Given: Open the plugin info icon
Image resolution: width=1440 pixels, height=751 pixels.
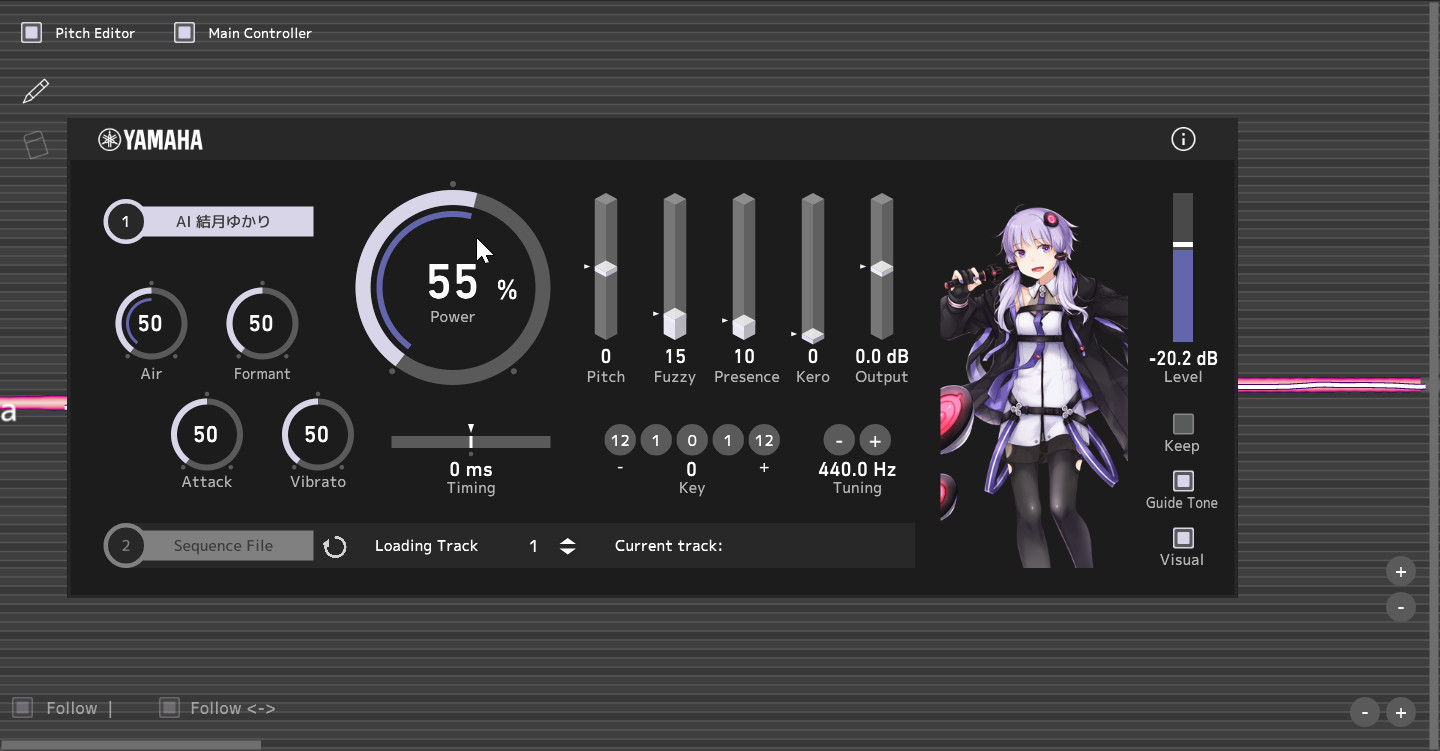Looking at the screenshot, I should tap(1183, 139).
